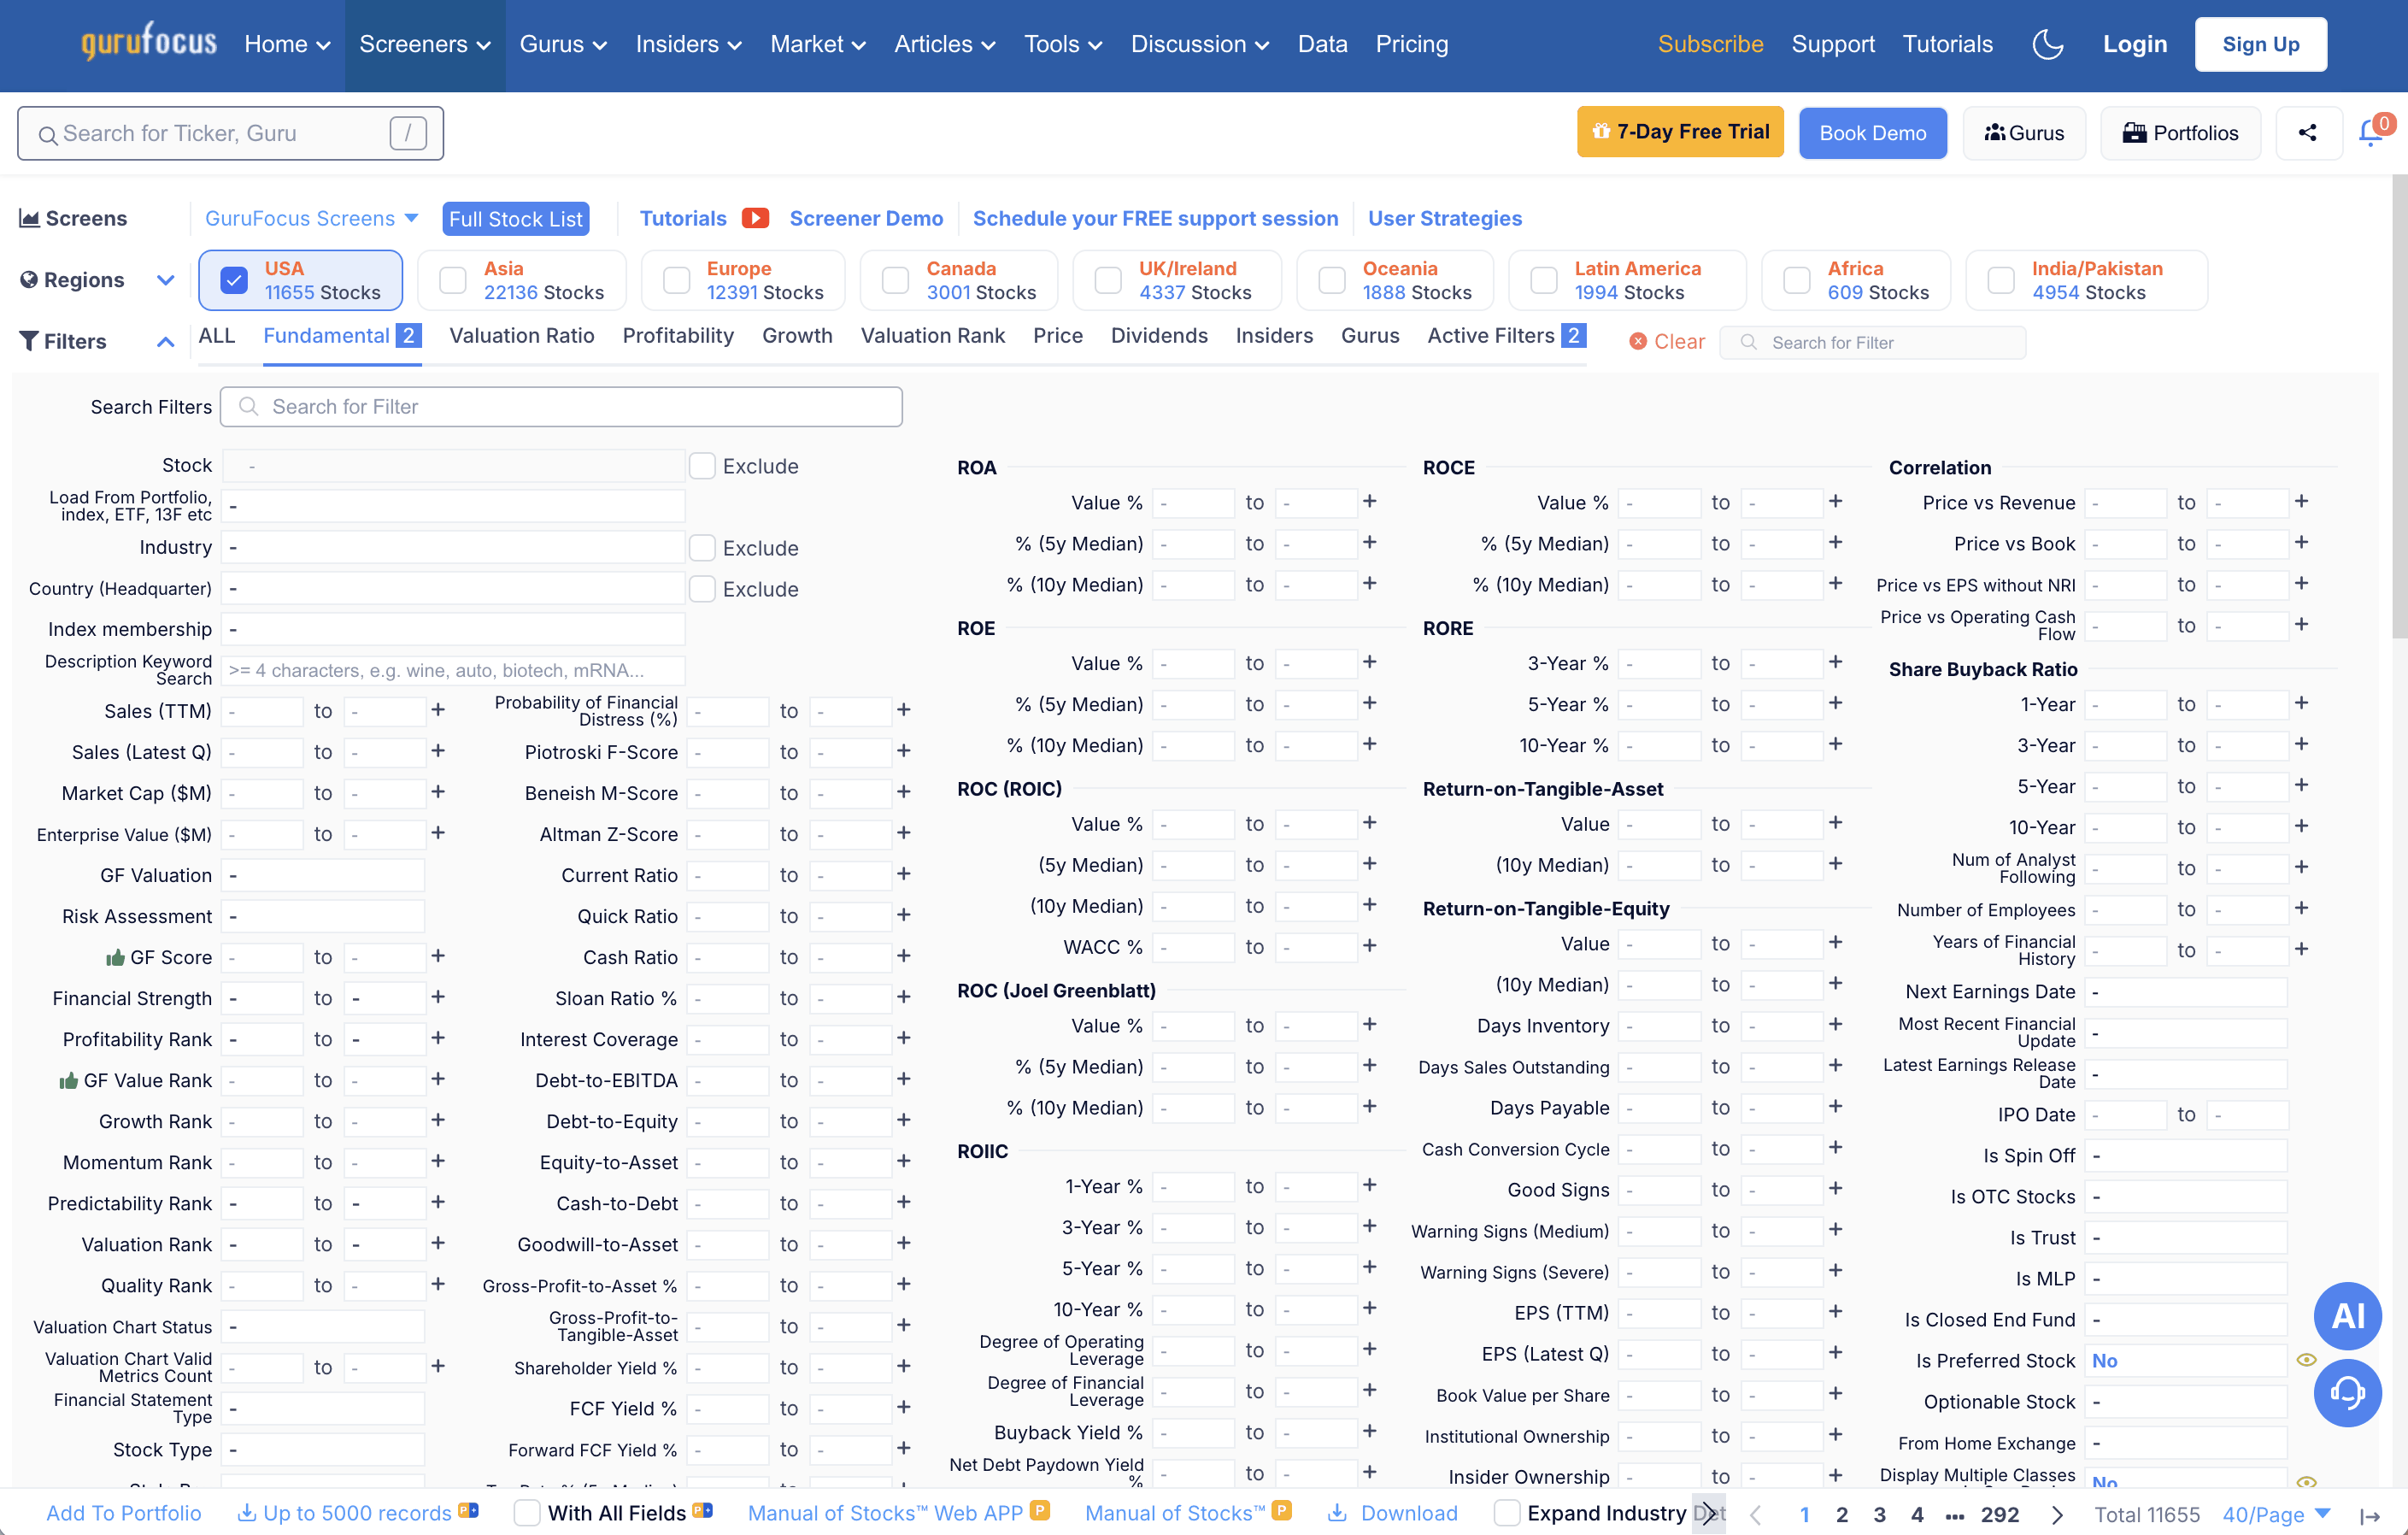Focus the Search for Ticker, Guru field
The image size is (2408, 1535).
[230, 133]
